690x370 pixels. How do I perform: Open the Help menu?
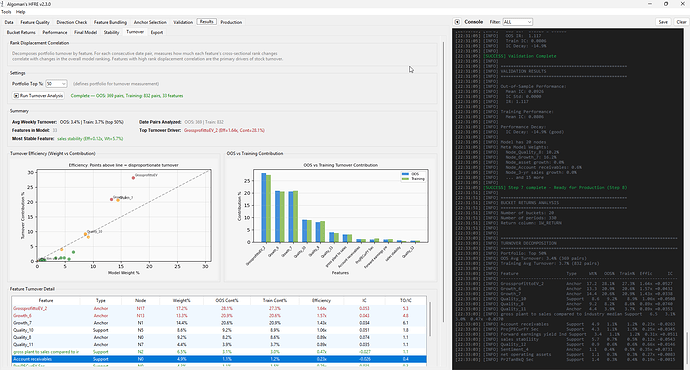point(21,12)
